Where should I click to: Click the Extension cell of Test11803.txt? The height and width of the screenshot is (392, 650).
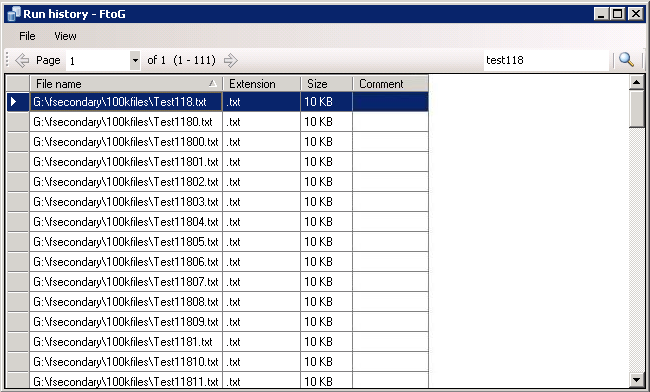pyautogui.click(x=262, y=202)
